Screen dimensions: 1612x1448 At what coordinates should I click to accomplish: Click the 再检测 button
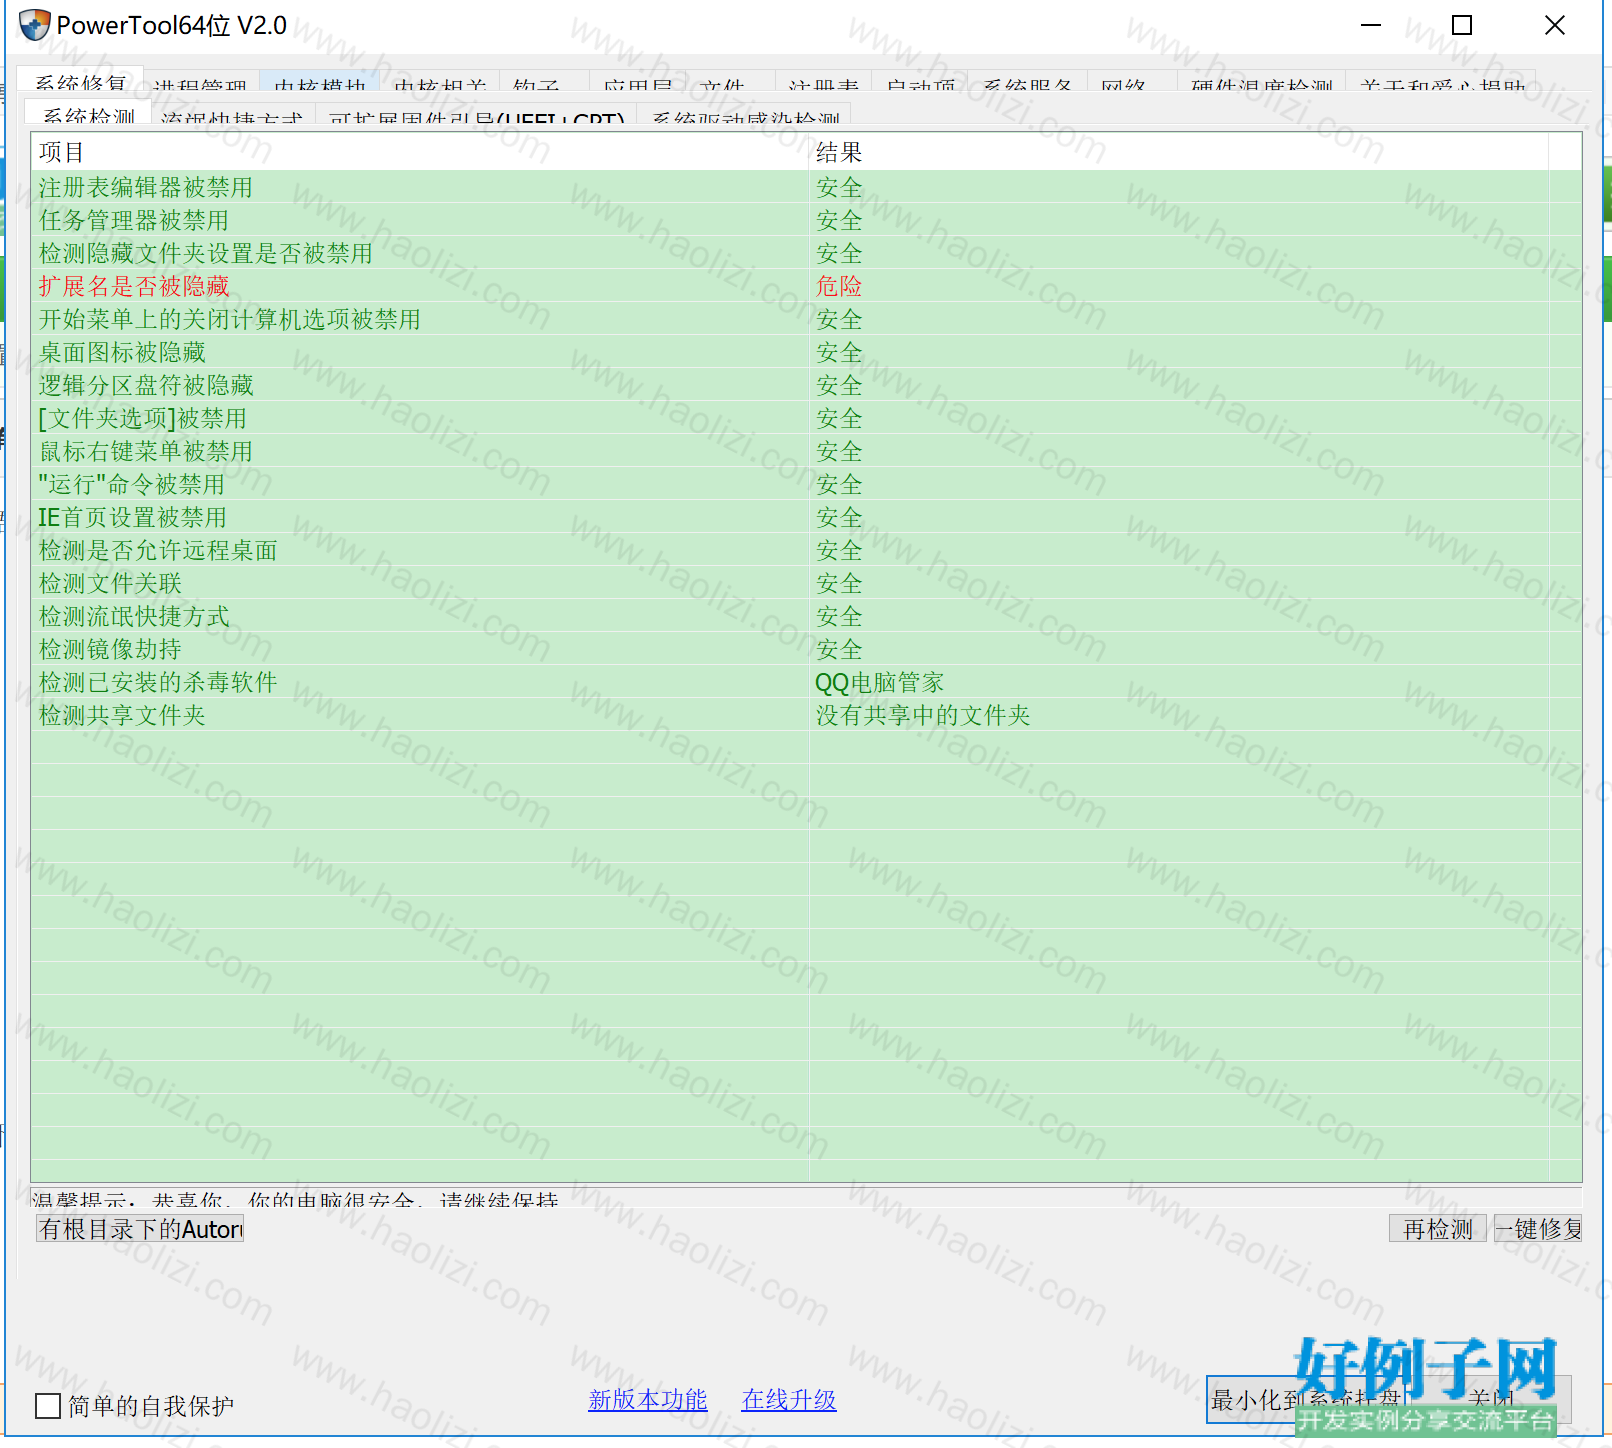click(1438, 1229)
